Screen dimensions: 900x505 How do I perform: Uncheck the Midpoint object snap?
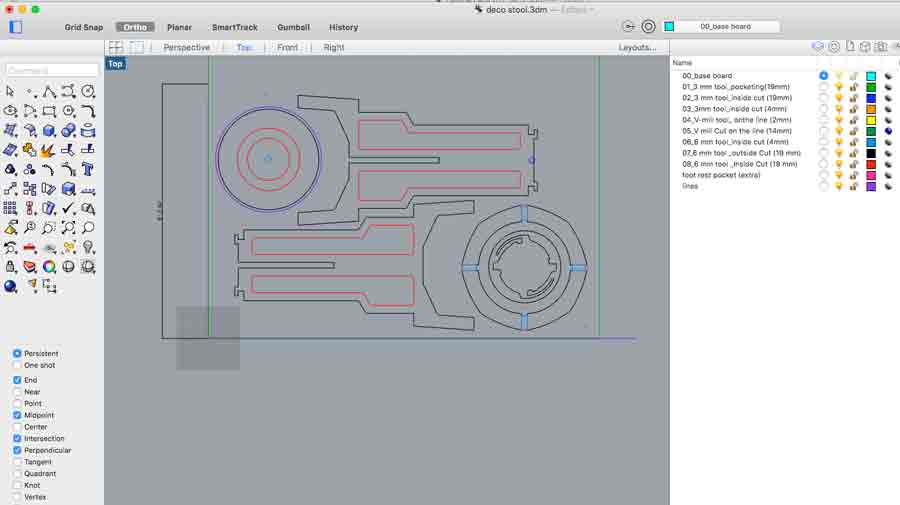click(18, 415)
